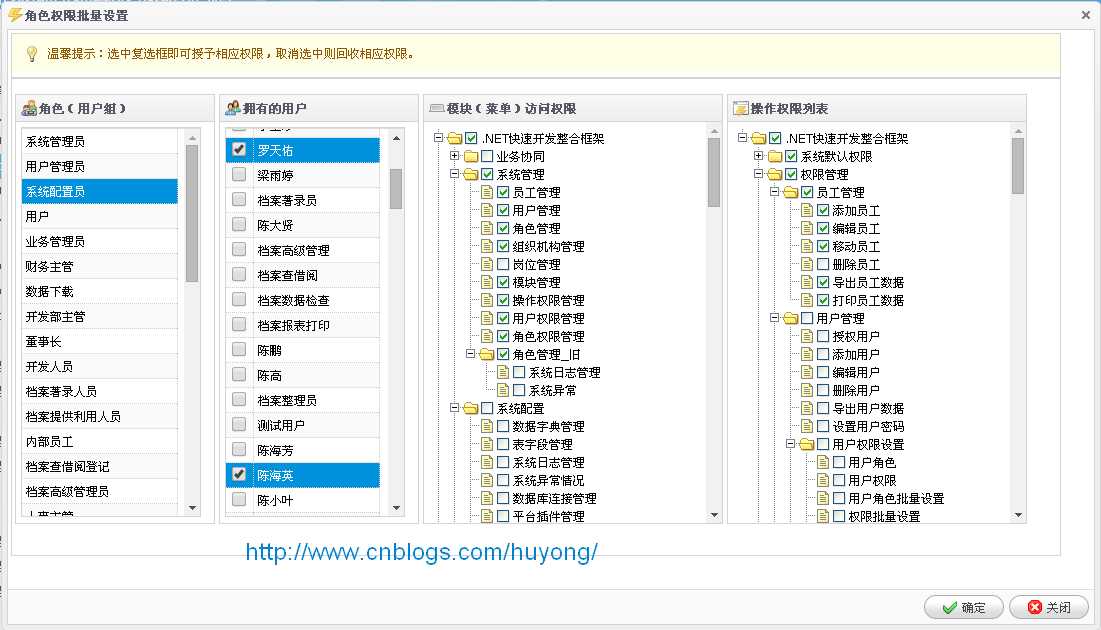Click the module tree scrollbar thumb

click(714, 173)
